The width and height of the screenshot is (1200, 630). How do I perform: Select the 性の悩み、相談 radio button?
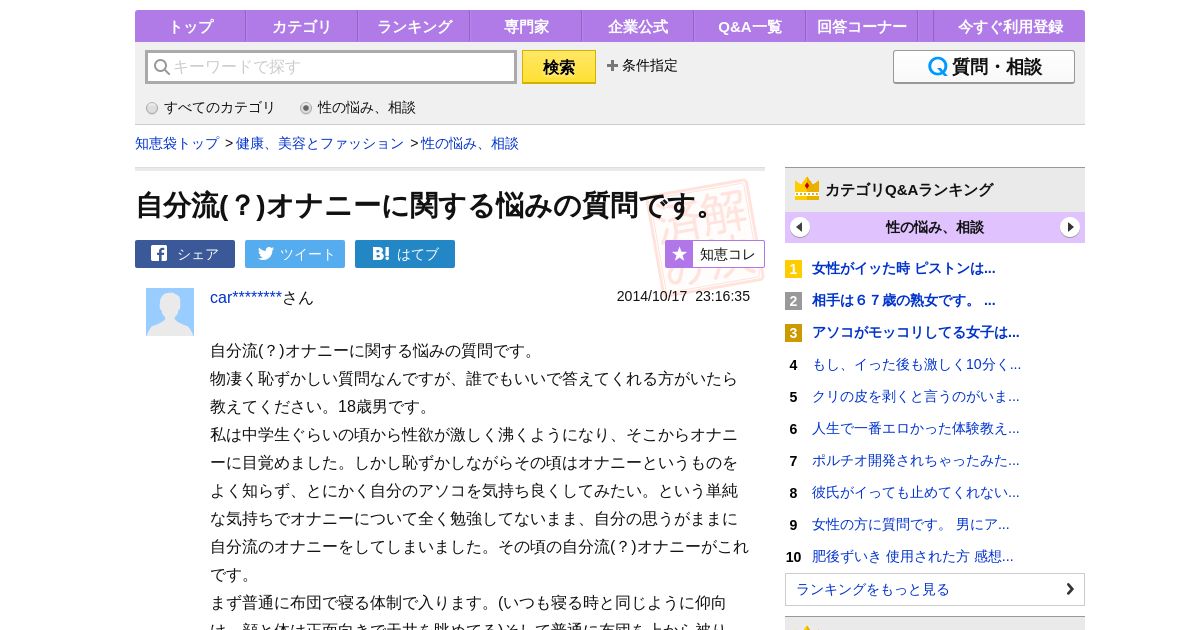306,108
